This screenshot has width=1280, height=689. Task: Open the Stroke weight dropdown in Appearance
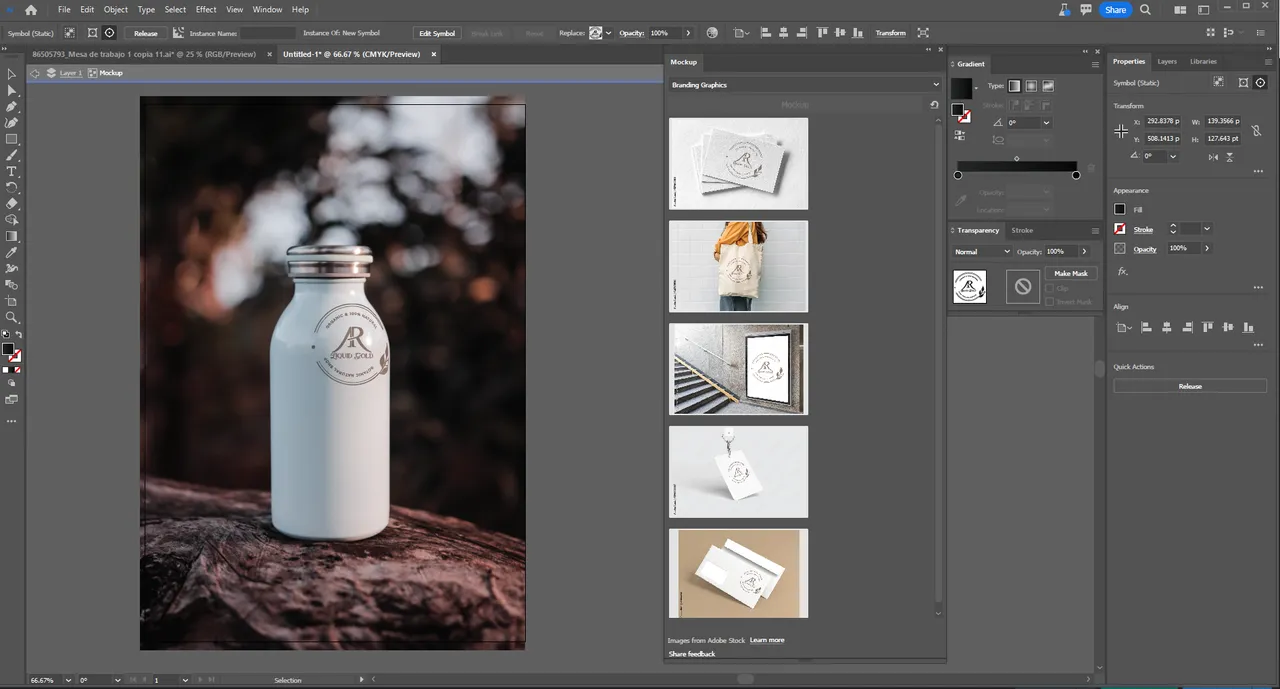(x=1207, y=229)
